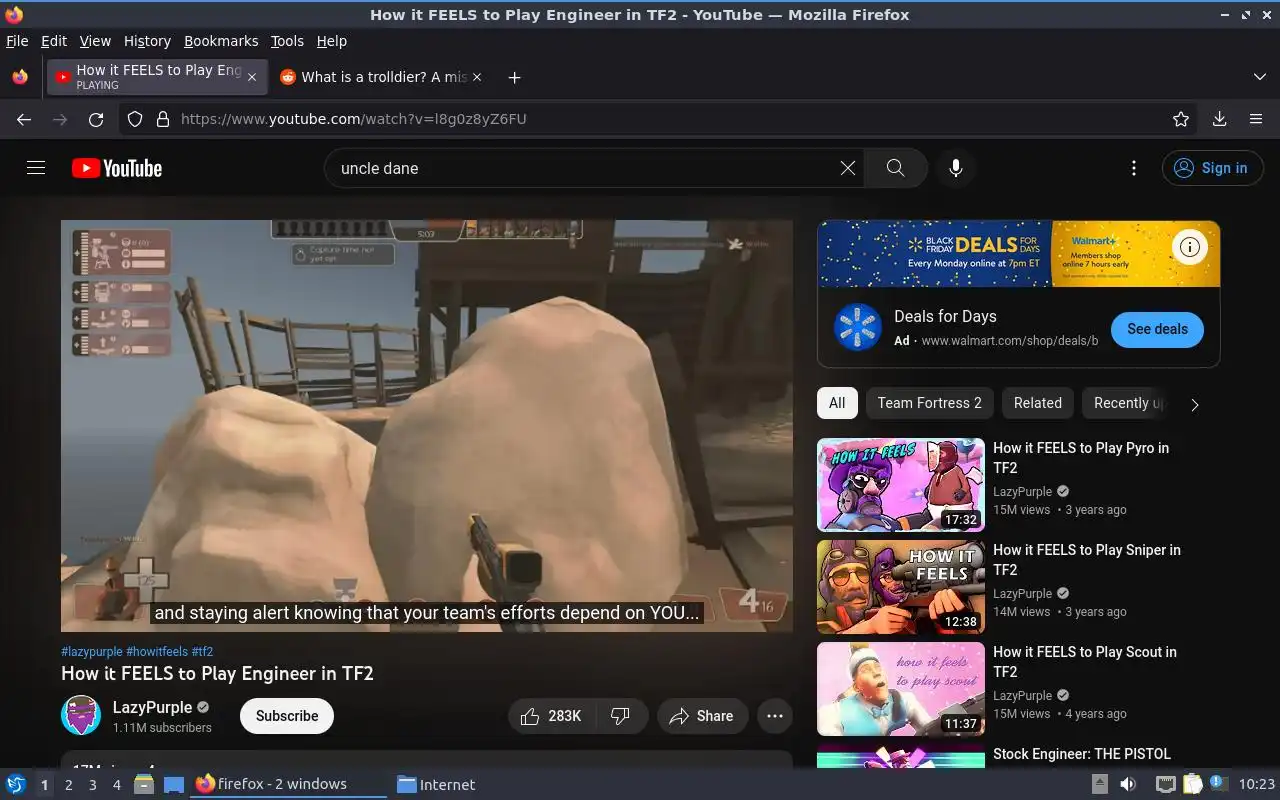The height and width of the screenshot is (800, 1280).
Task: Click the Share button
Action: 702,716
